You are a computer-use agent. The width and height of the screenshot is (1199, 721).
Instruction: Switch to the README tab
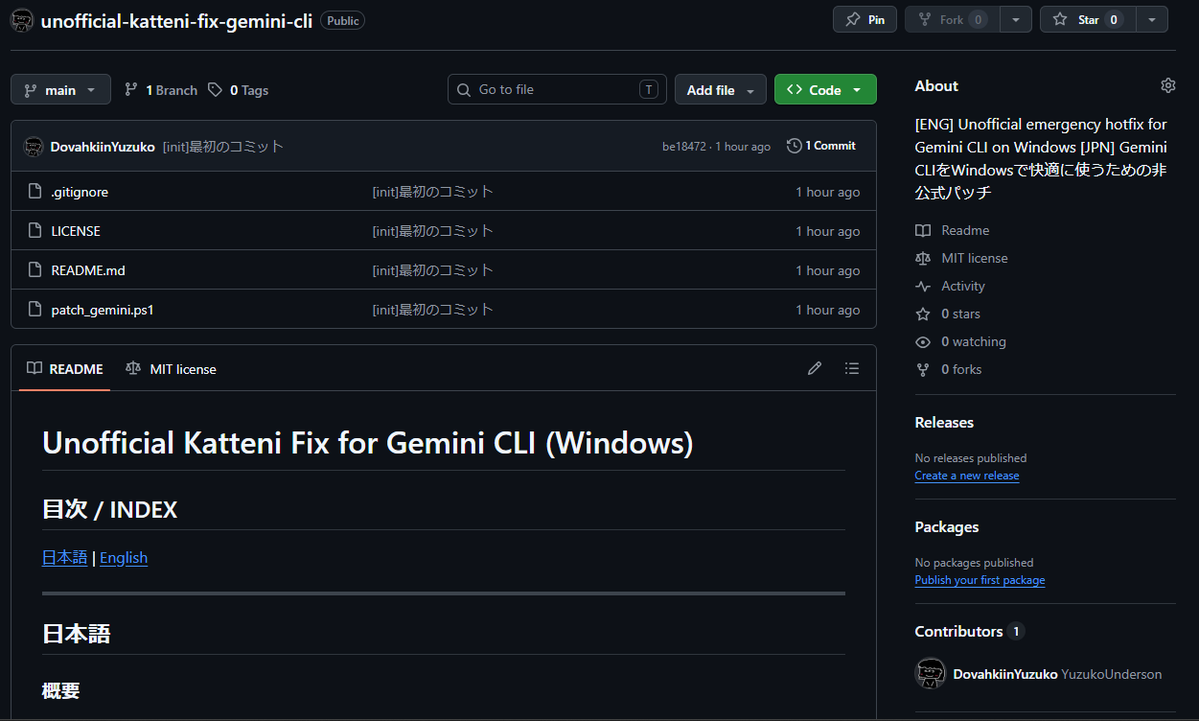[65, 369]
